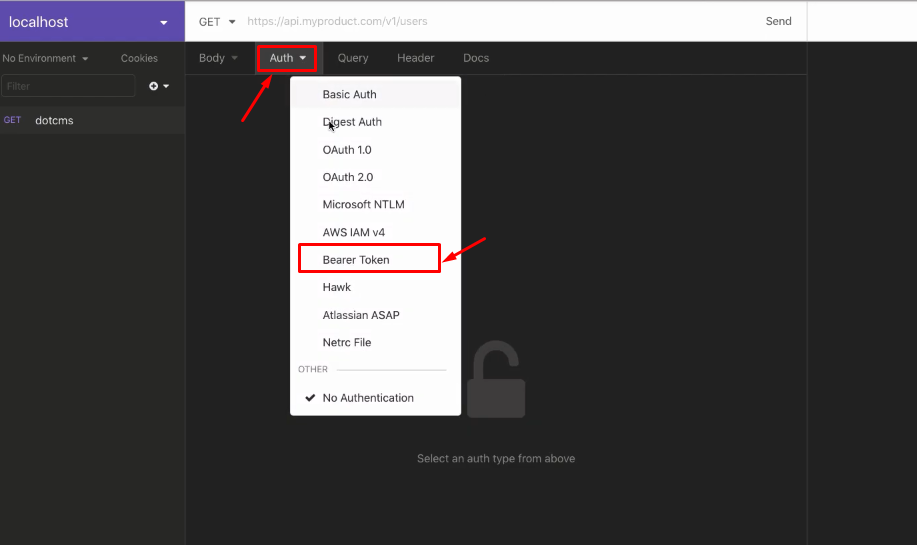Image resolution: width=917 pixels, height=545 pixels.
Task: Click the request URL input field
Action: tap(490, 21)
